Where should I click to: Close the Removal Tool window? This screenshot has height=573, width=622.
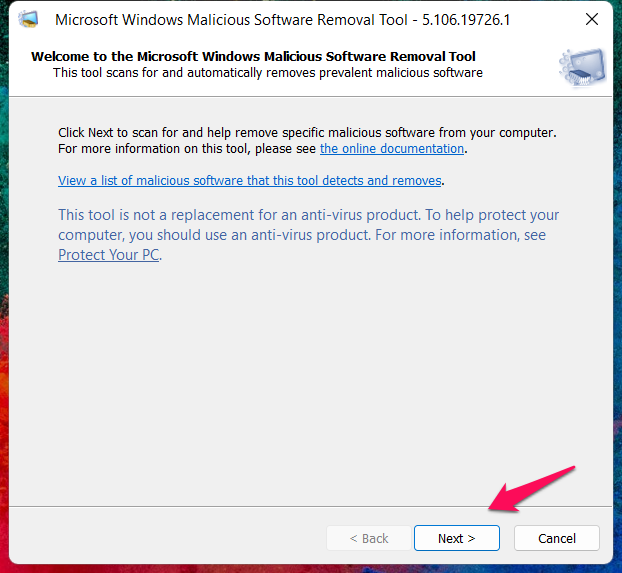pyautogui.click(x=591, y=19)
